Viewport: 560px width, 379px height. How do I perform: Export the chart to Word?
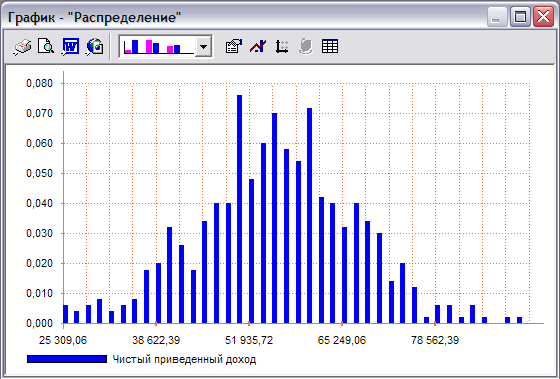click(x=70, y=47)
